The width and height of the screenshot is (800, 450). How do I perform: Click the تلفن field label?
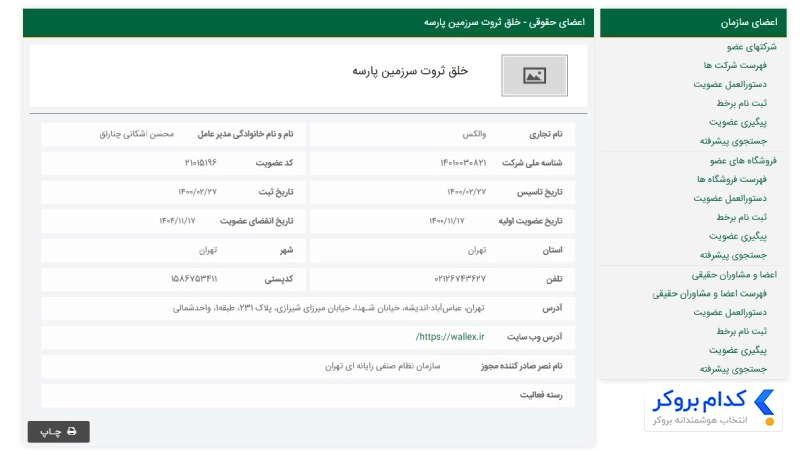point(554,279)
